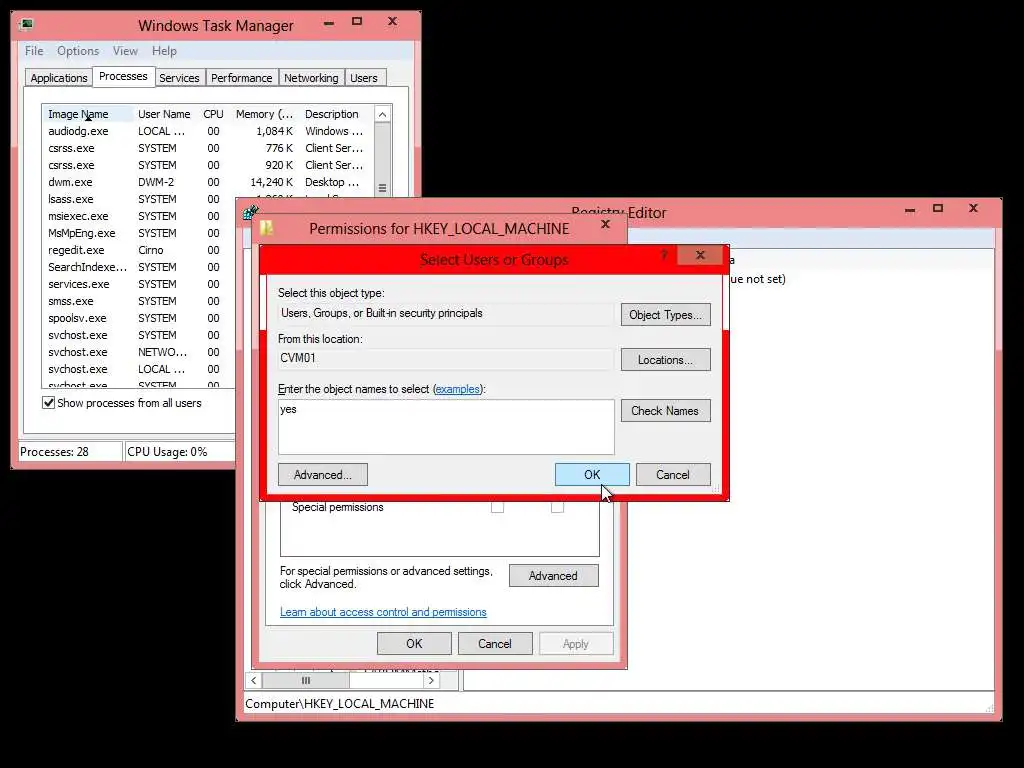The width and height of the screenshot is (1024, 768).
Task: Open Learn about access control and permissions link
Action: tap(383, 612)
